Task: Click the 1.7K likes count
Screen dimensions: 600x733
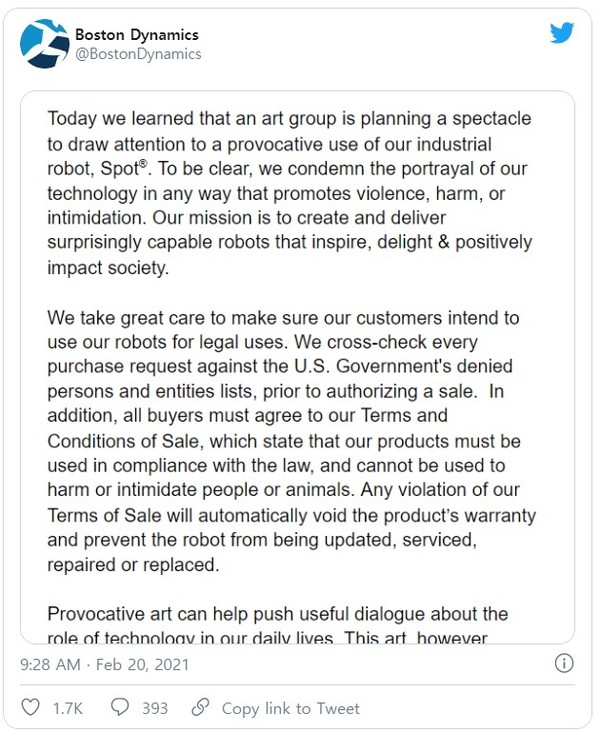Action: 67,708
